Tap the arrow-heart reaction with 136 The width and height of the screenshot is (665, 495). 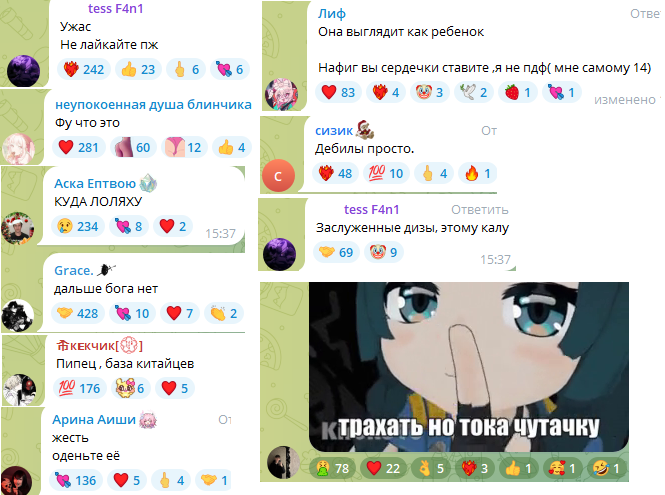pos(76,480)
